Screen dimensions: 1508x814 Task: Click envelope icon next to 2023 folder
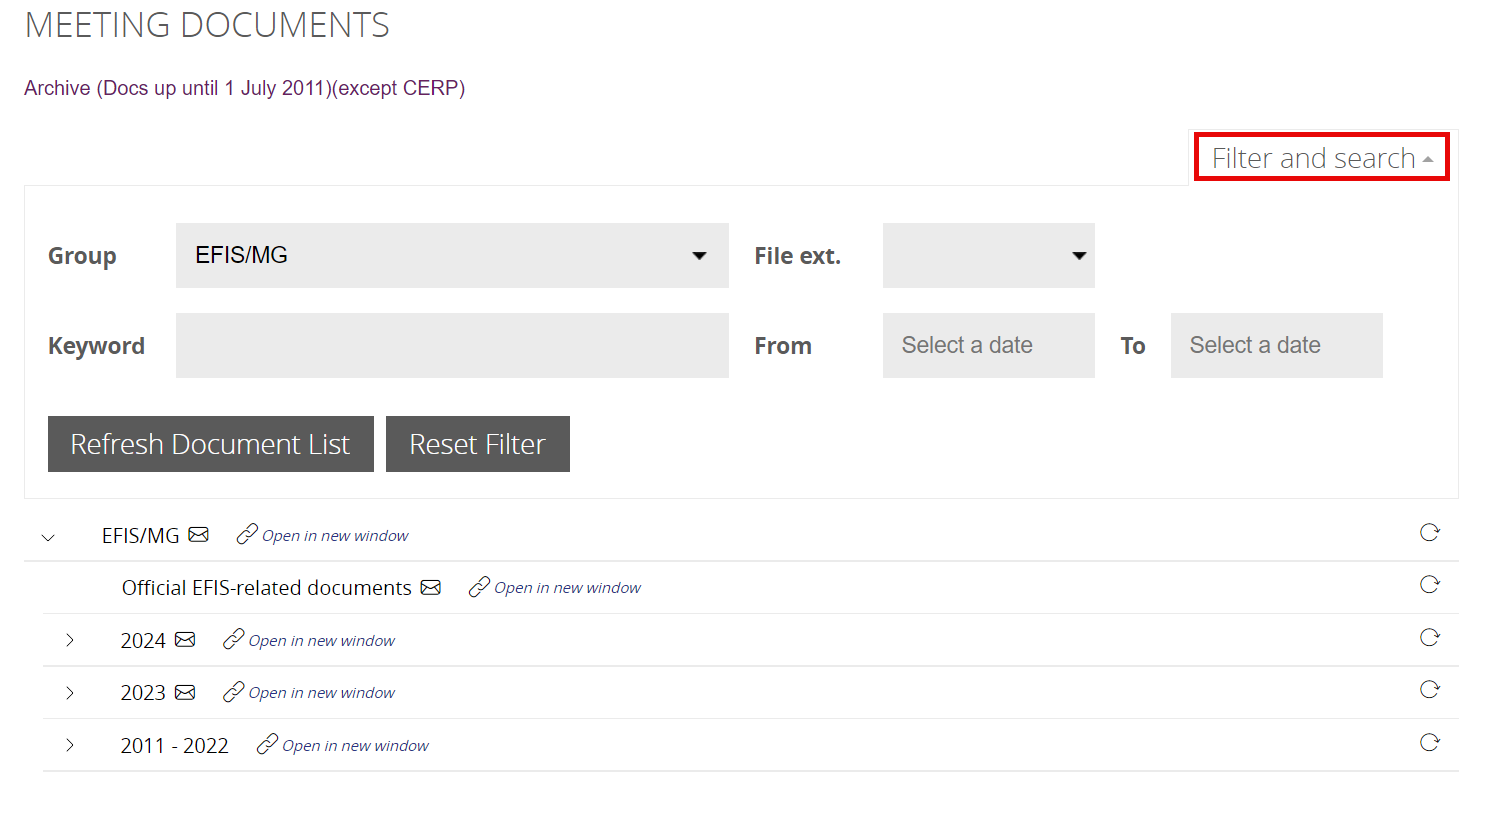185,692
